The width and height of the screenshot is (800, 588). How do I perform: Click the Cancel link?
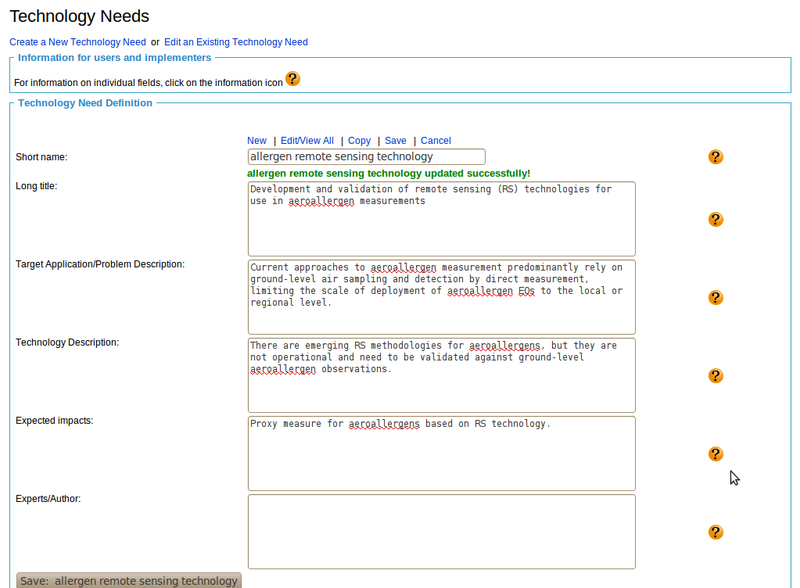click(x=435, y=141)
